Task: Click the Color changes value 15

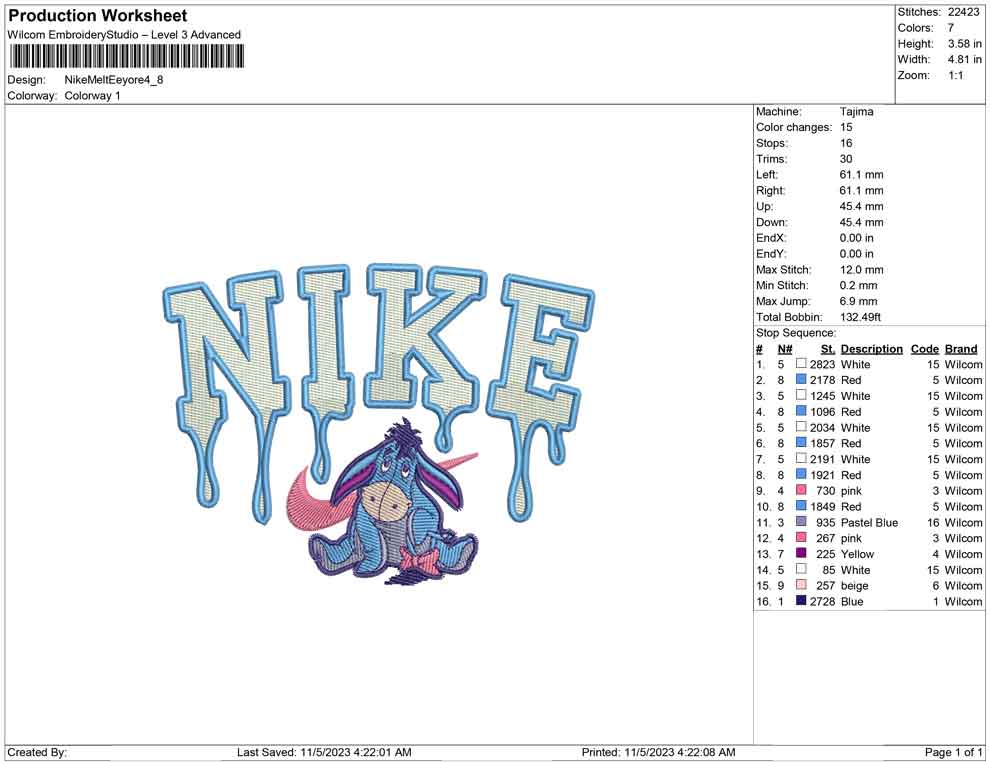Action: pos(846,128)
